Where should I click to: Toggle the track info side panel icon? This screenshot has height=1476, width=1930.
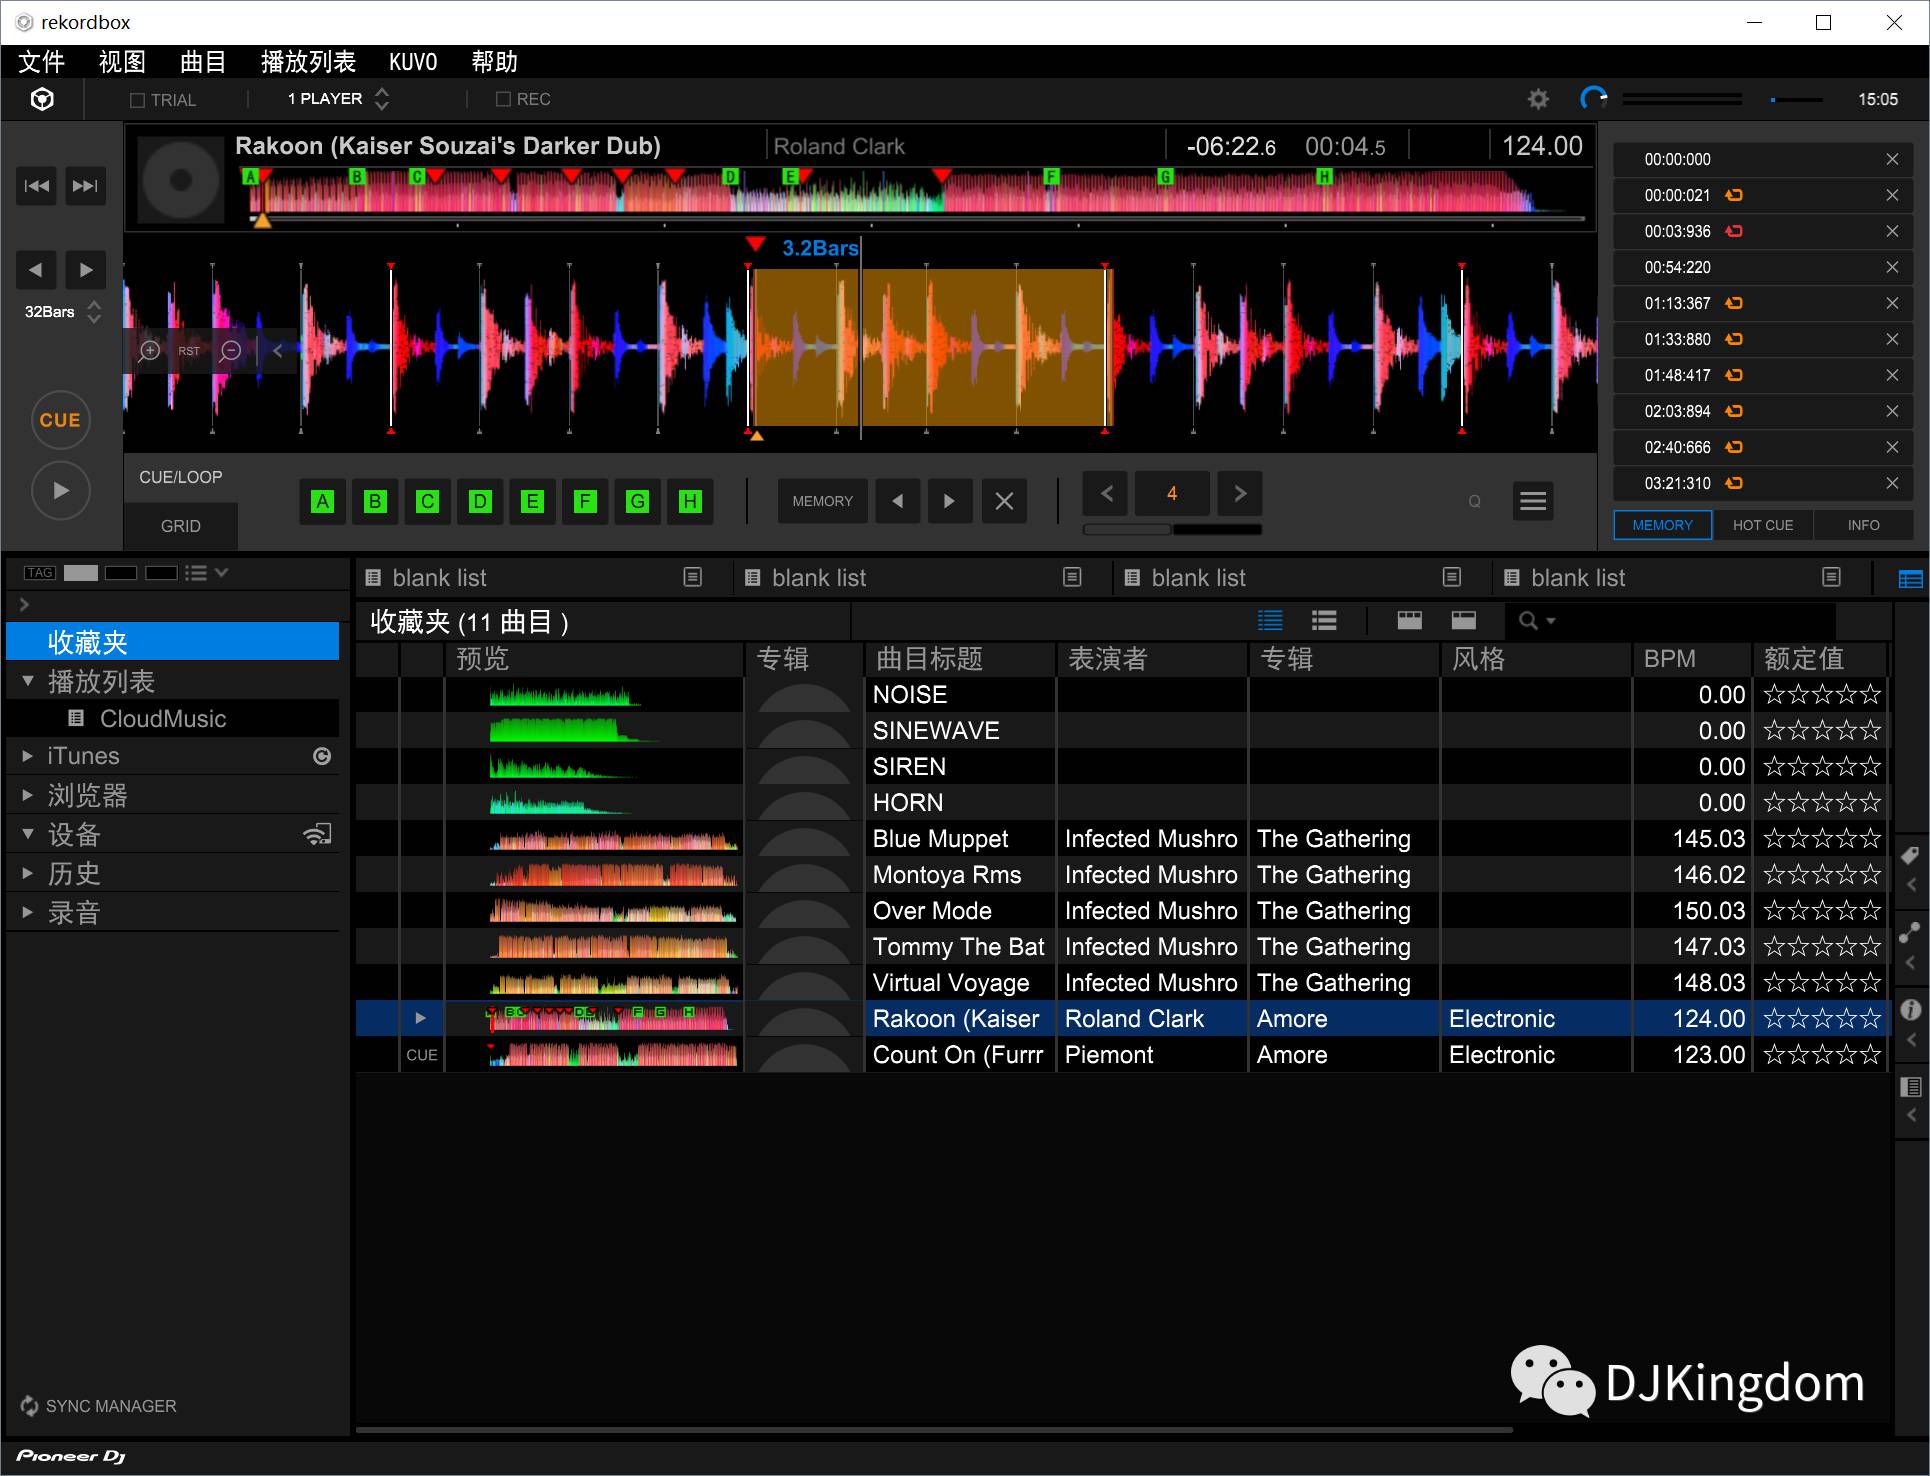coord(1910,1010)
